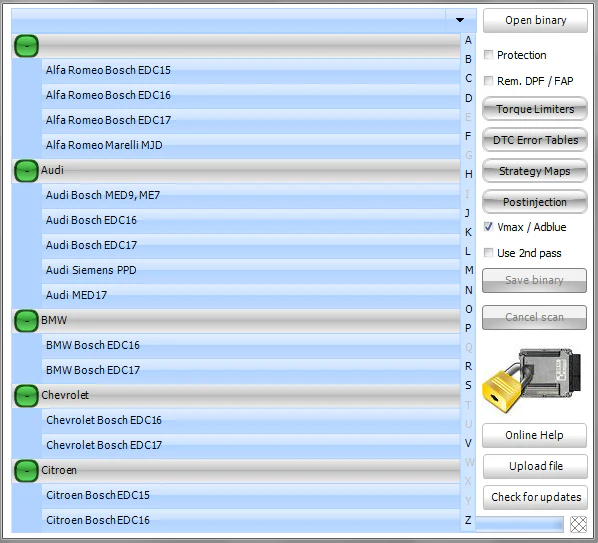
Task: Select Alfa Romeo Bosch EDC16
Action: tap(251, 95)
